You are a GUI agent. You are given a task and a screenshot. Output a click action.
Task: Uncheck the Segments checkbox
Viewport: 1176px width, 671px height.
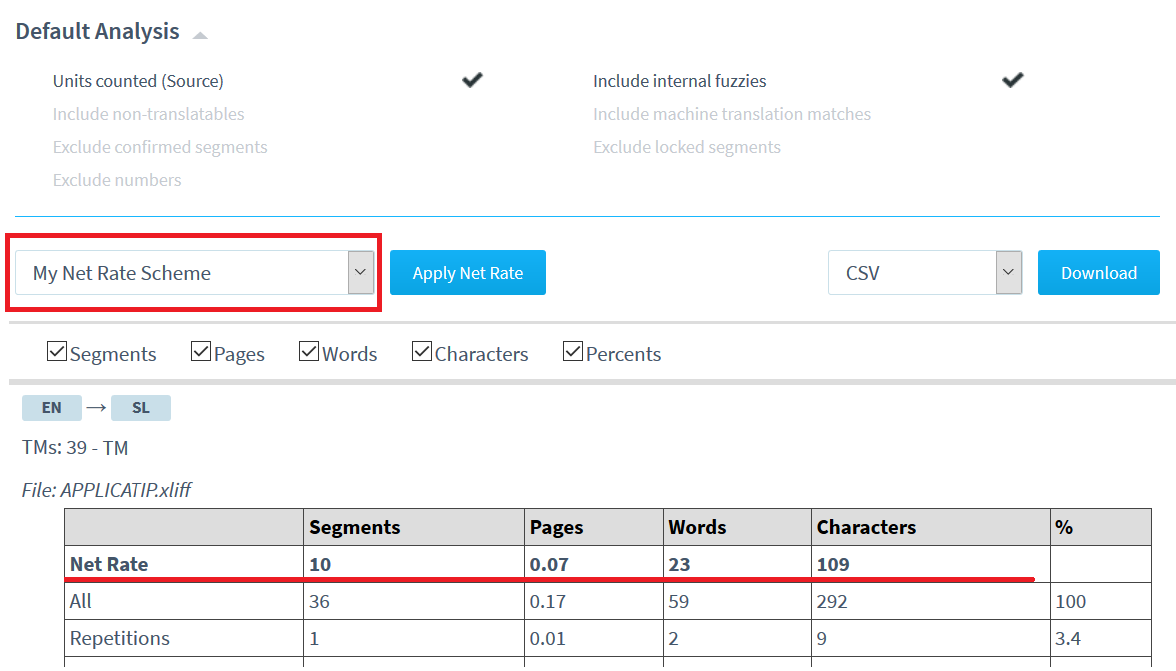pyautogui.click(x=57, y=351)
